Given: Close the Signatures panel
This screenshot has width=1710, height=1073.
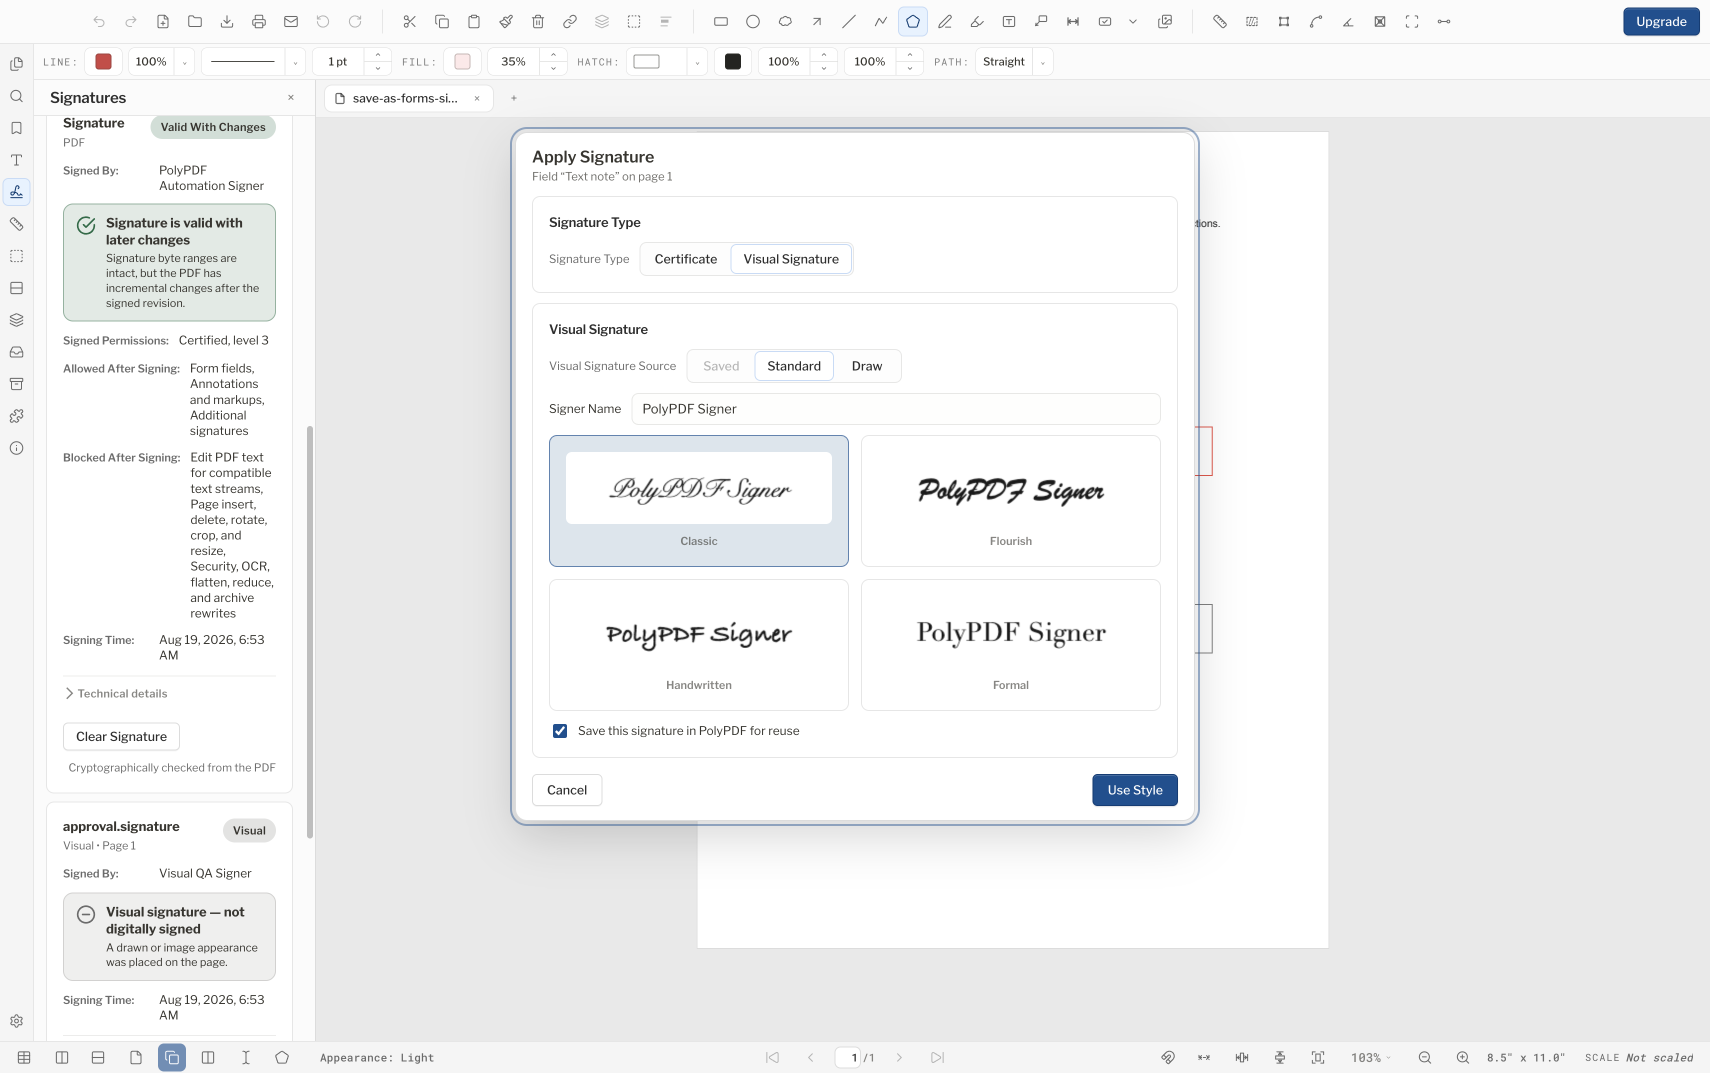Looking at the screenshot, I should tap(291, 97).
